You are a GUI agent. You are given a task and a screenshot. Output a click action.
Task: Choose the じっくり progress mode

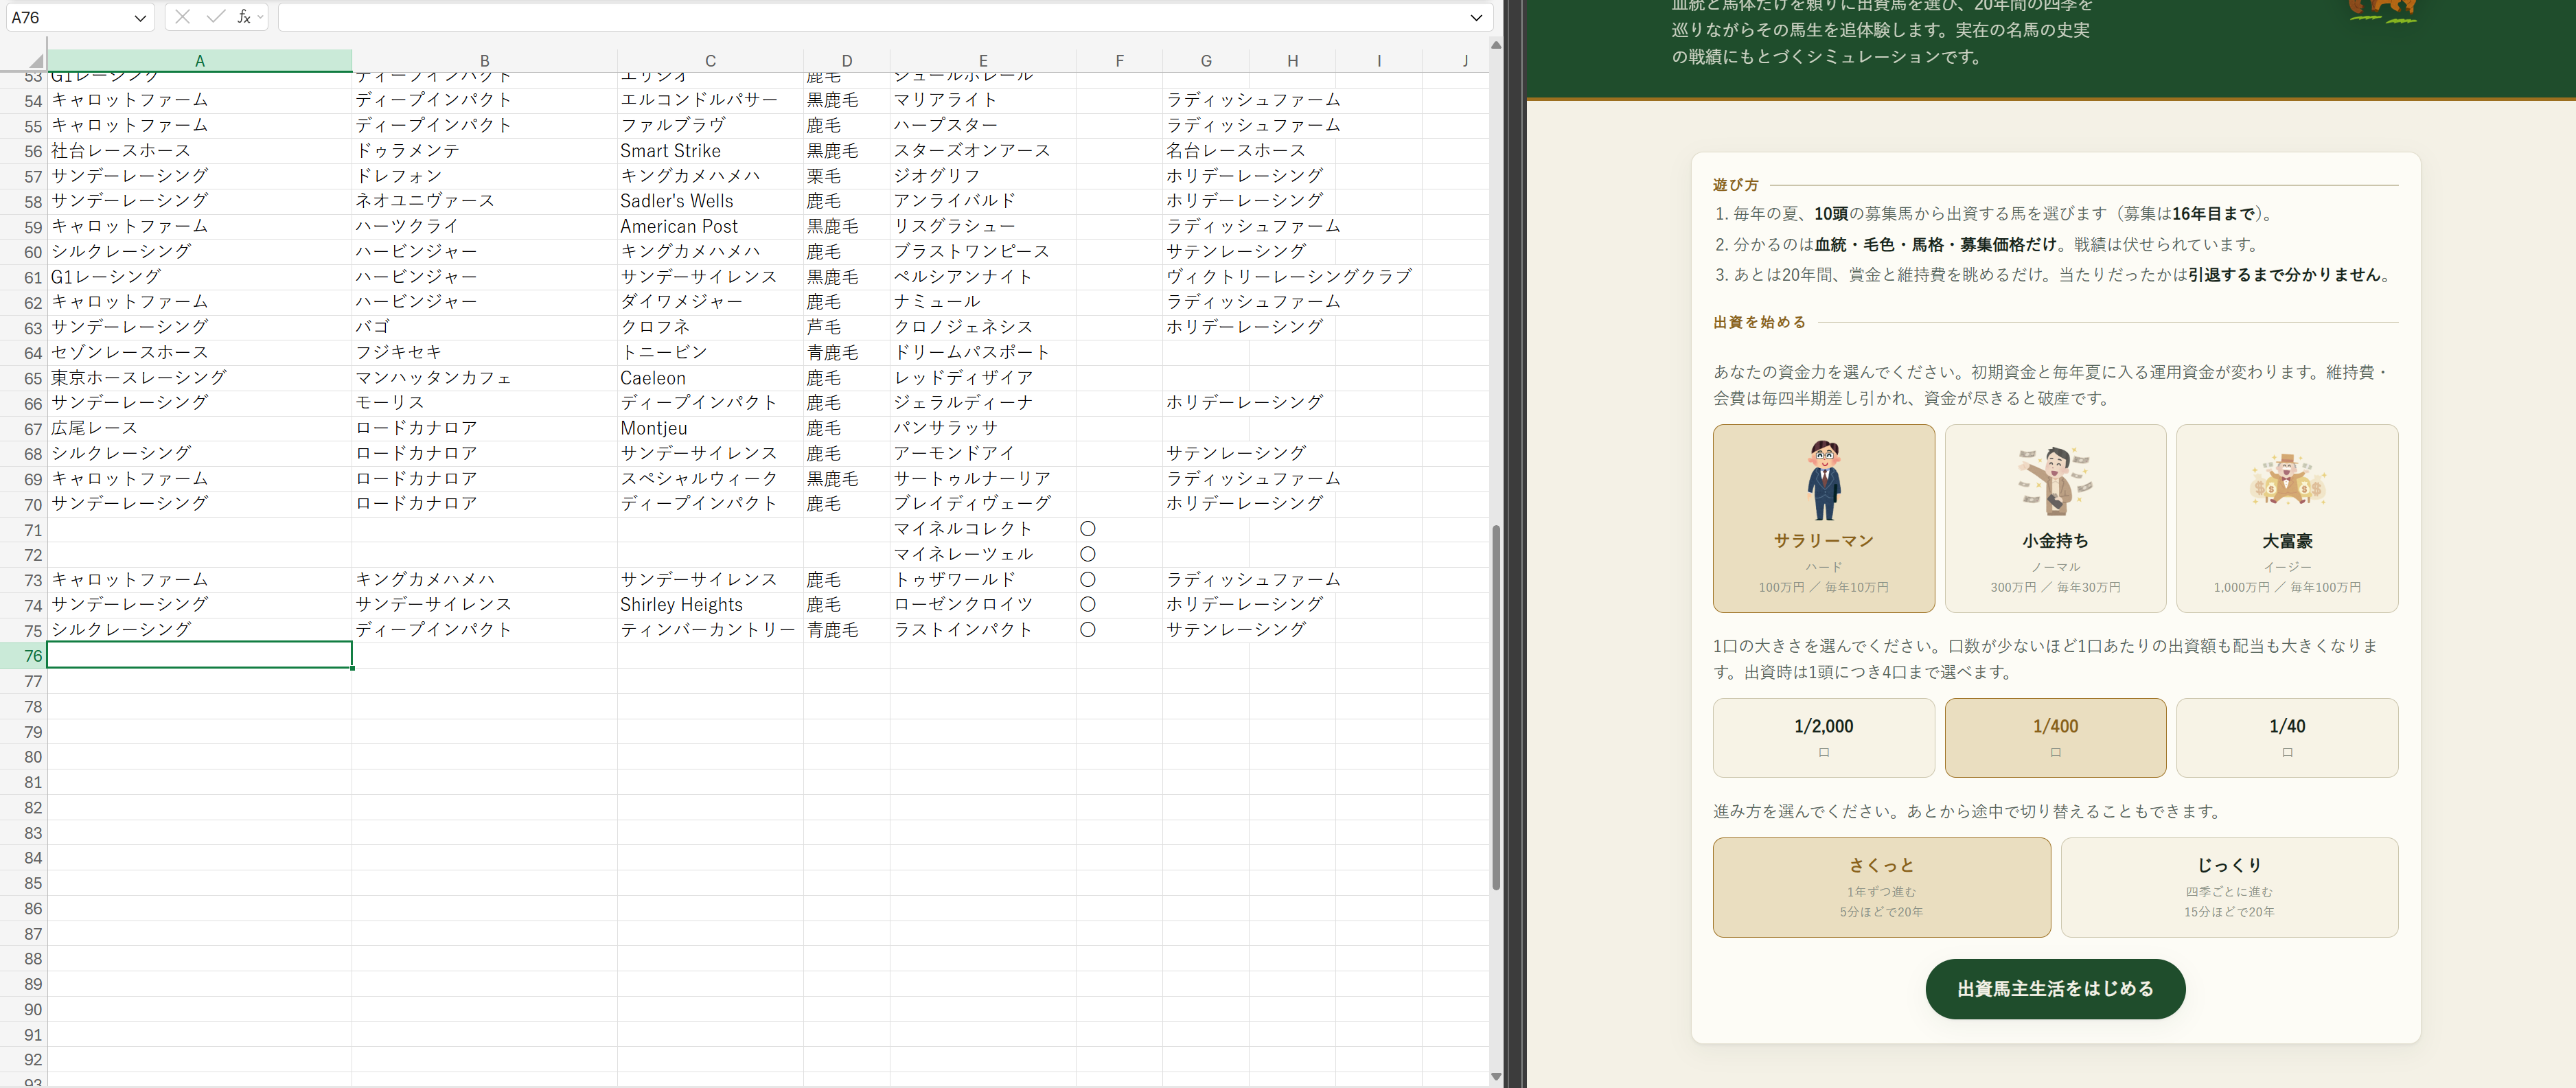2229,887
